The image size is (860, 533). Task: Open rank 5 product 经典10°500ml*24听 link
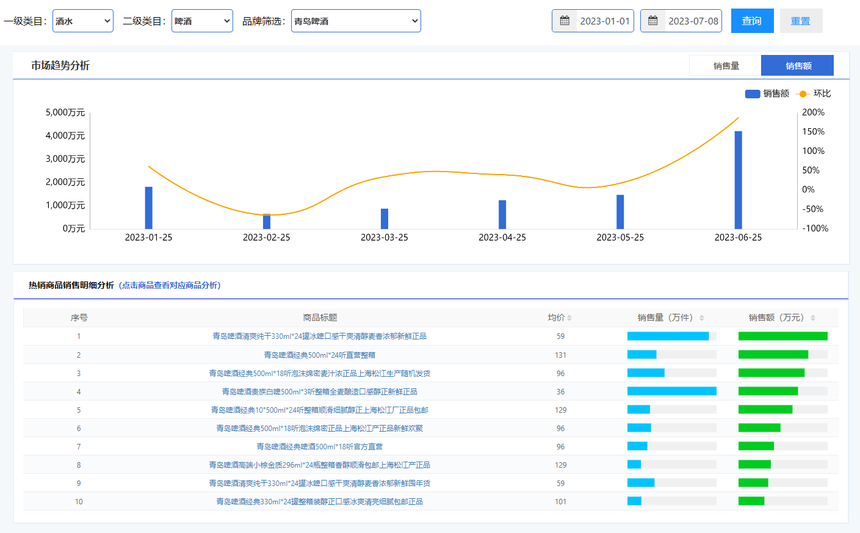(320, 410)
